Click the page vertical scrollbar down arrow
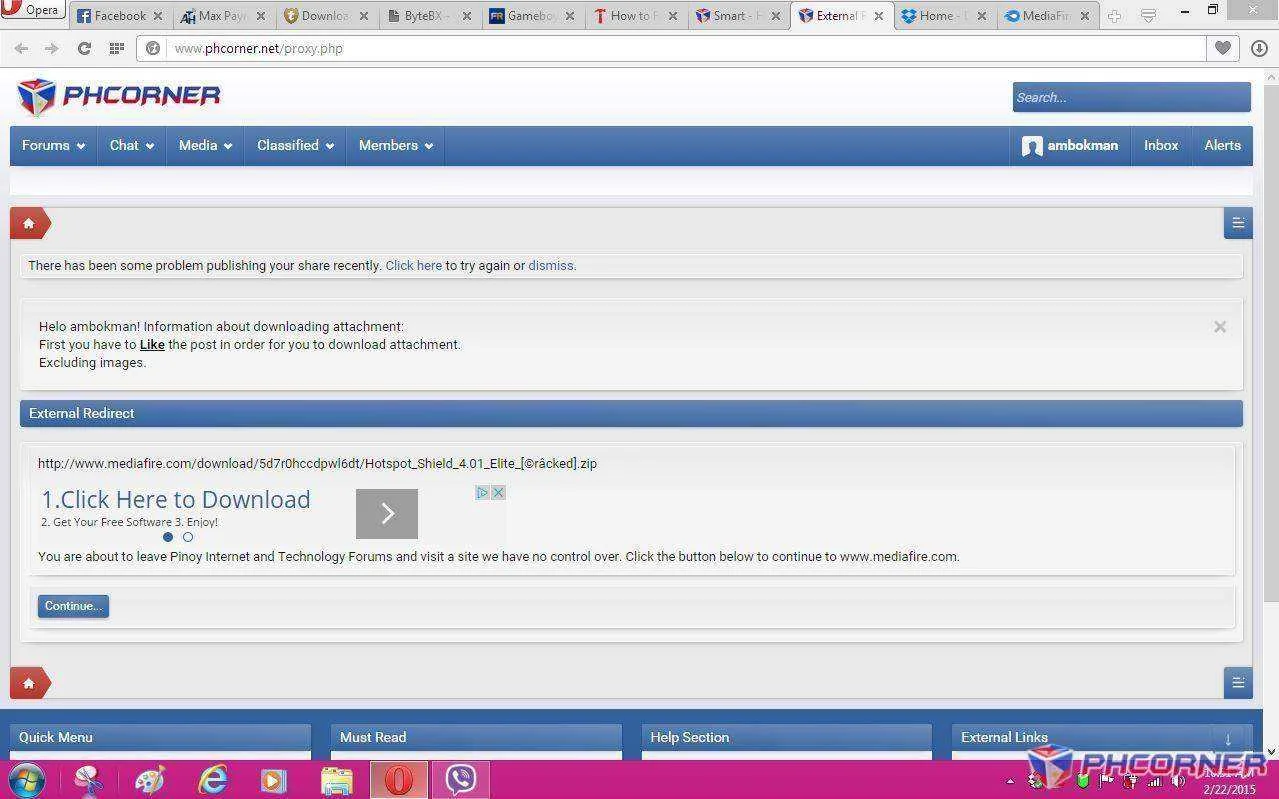This screenshot has height=799, width=1279. [1271, 751]
